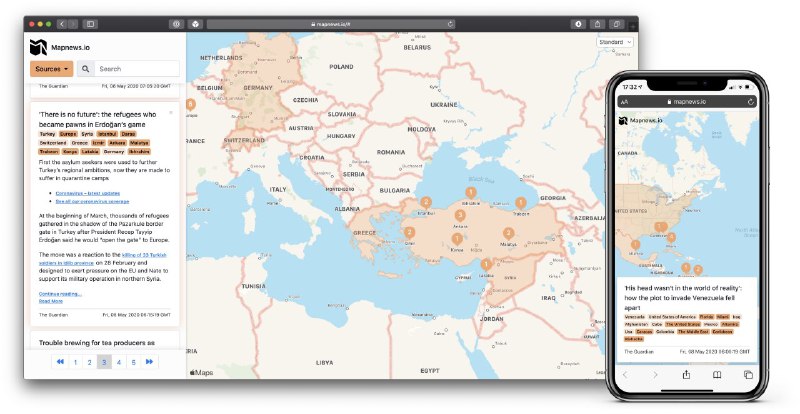Viewport: 800px width, 414px height.
Task: Open the Sources dropdown
Action: (x=52, y=69)
